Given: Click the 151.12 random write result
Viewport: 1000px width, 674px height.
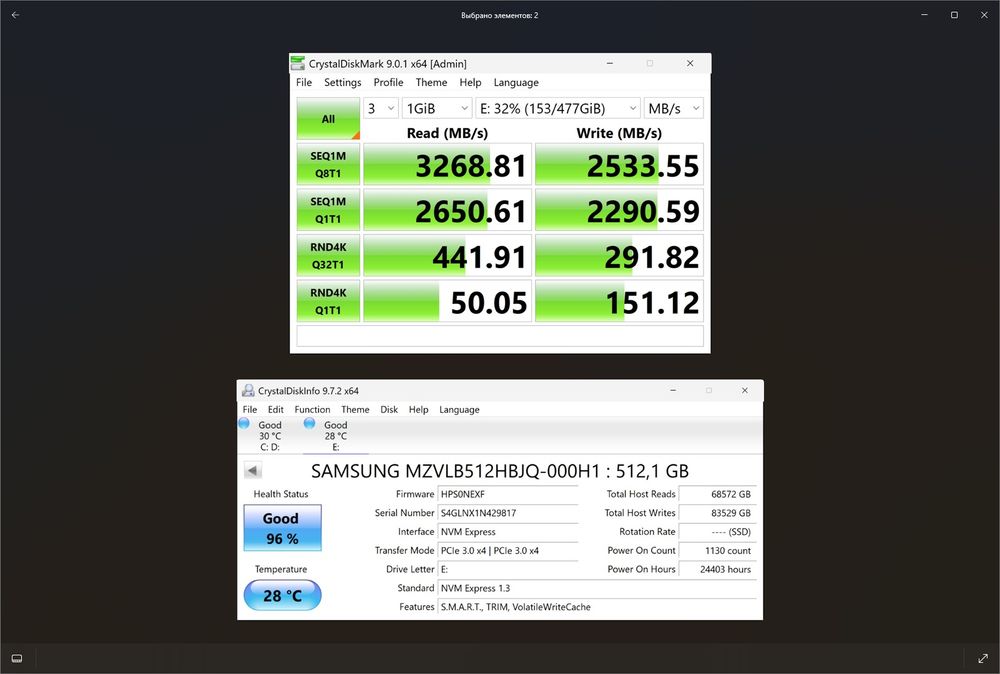Looking at the screenshot, I should (619, 301).
